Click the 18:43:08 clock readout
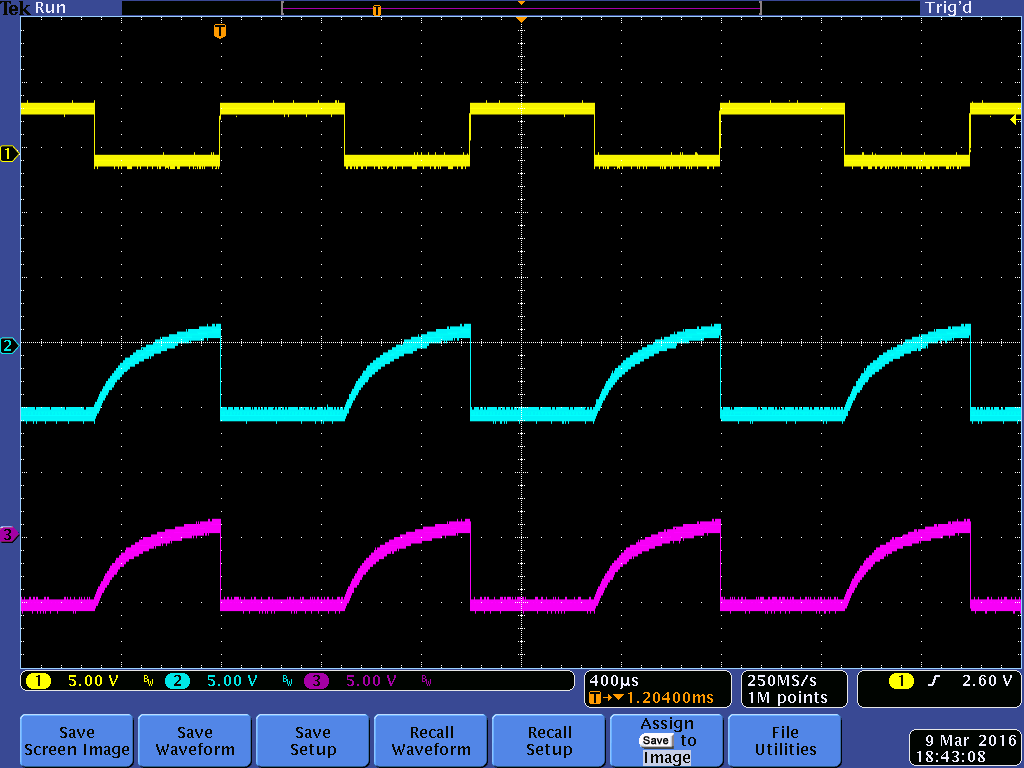1024x768 pixels. pos(951,757)
